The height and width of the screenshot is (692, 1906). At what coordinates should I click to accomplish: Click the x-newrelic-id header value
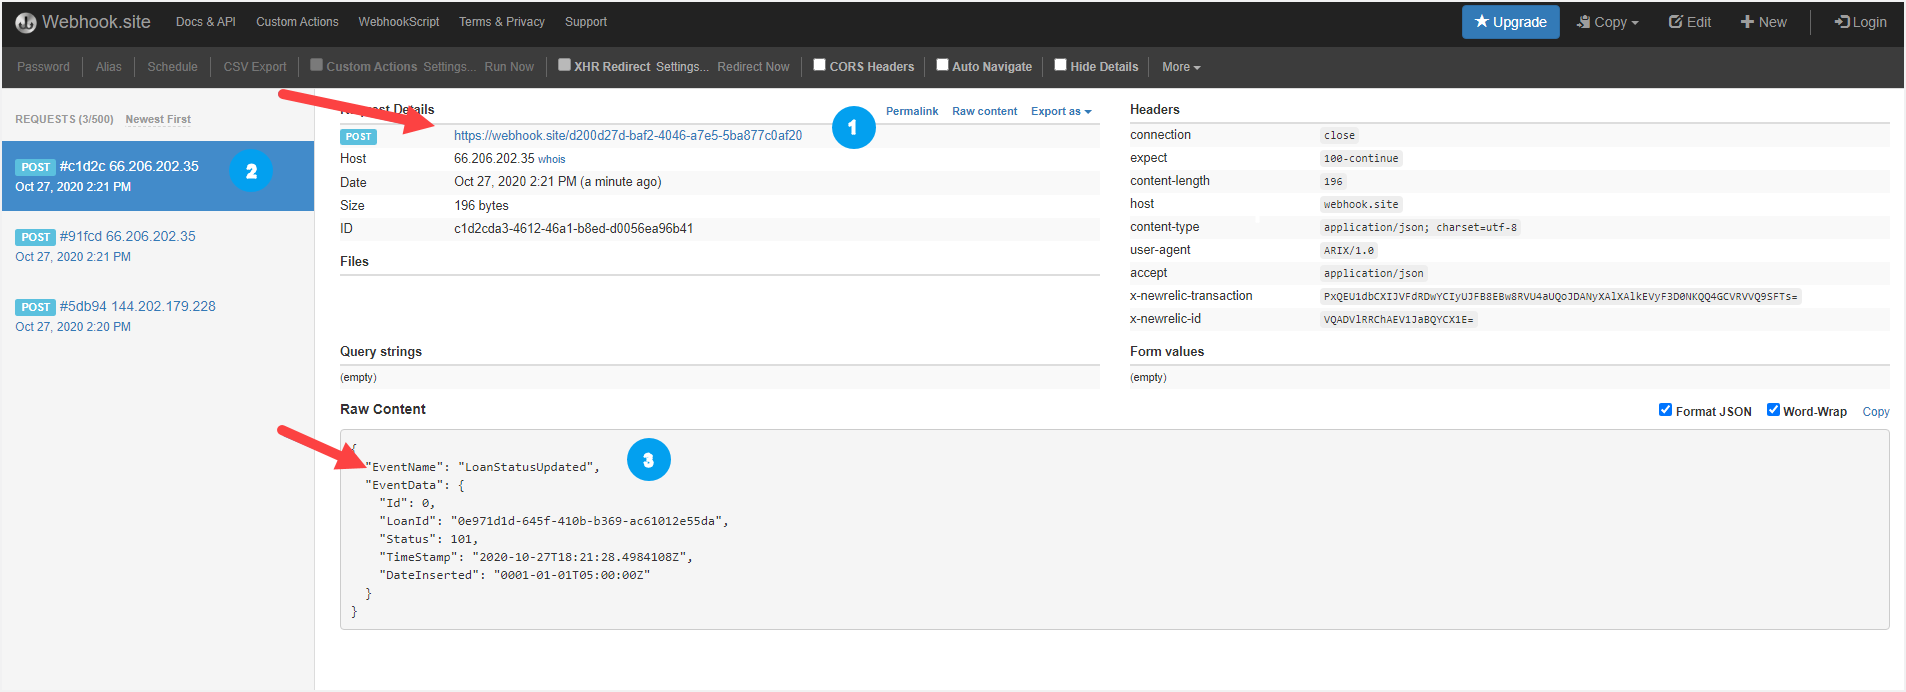[1398, 320]
